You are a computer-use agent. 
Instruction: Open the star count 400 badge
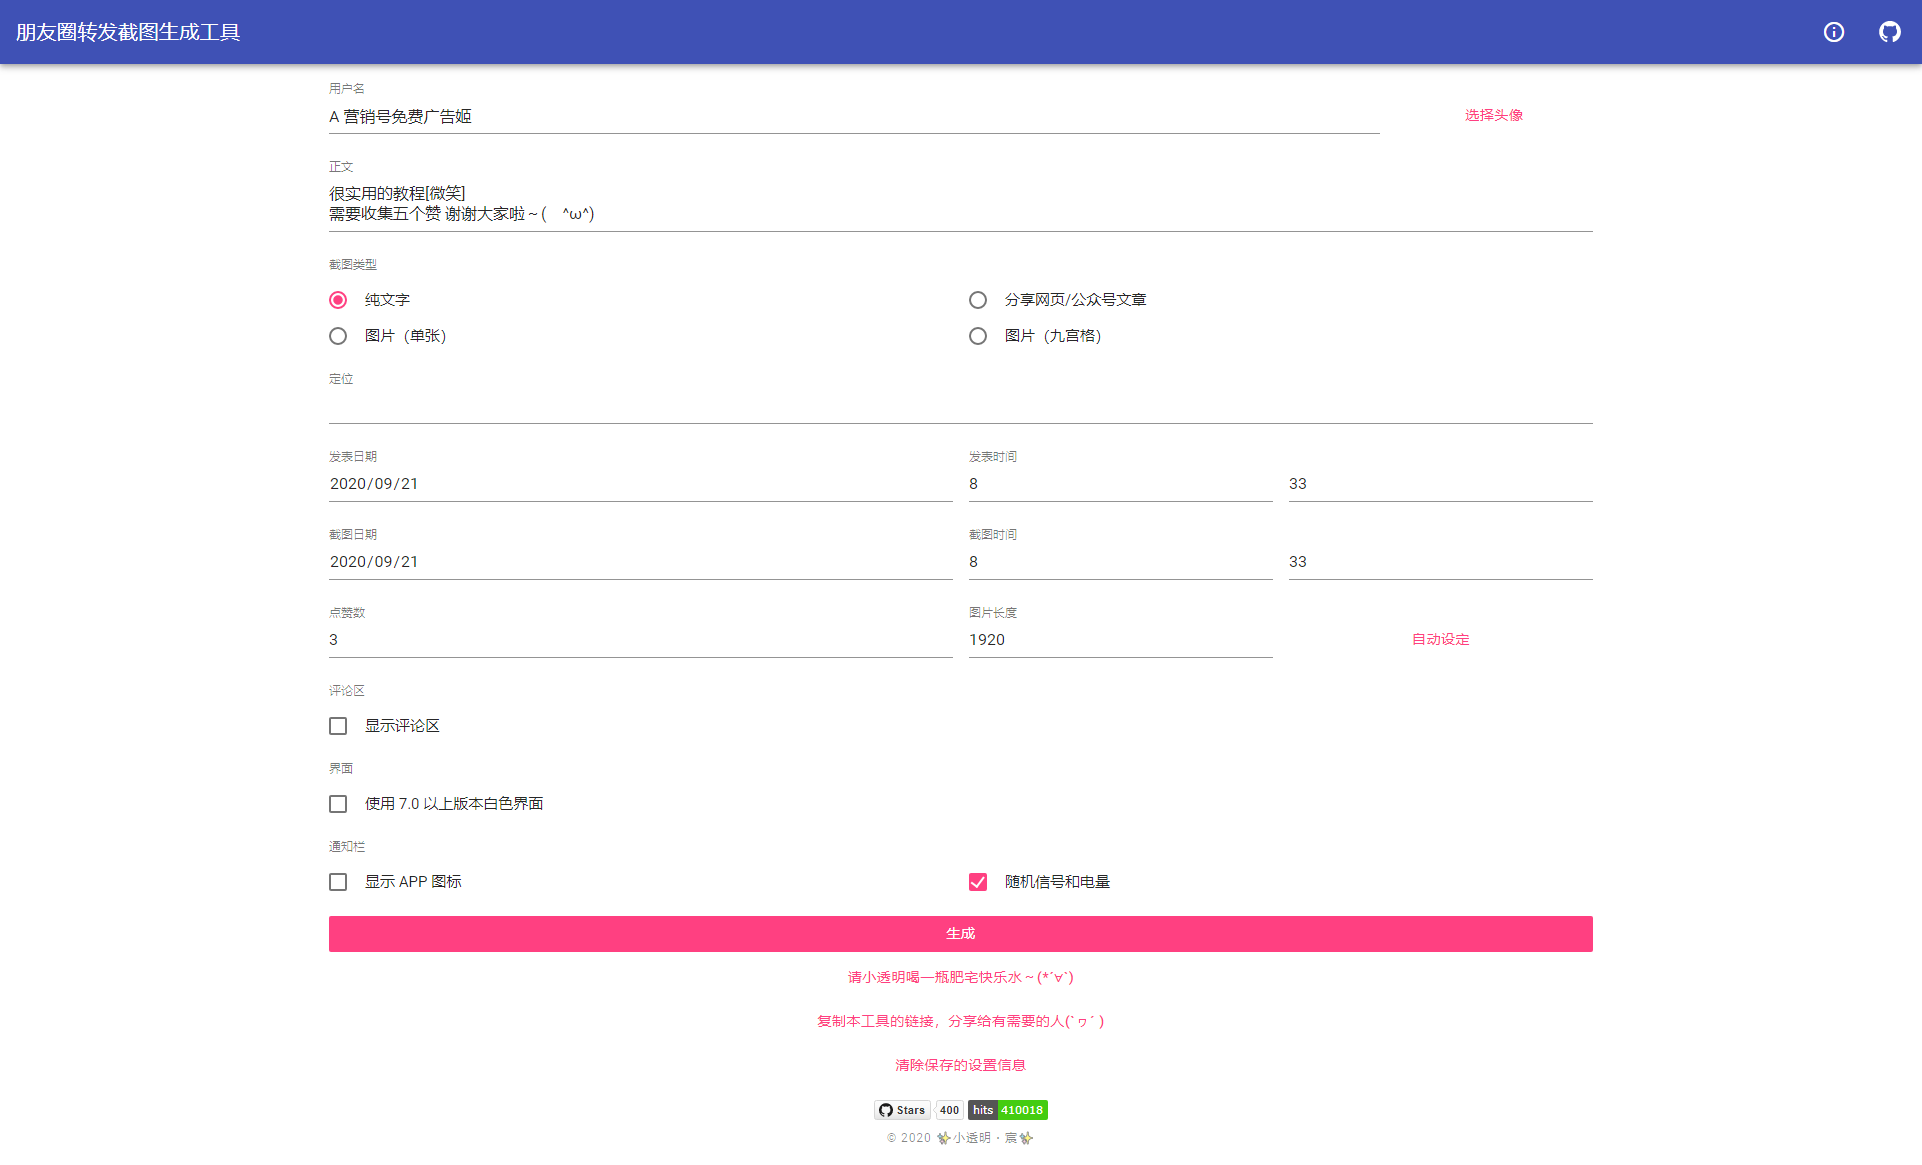coord(949,1110)
